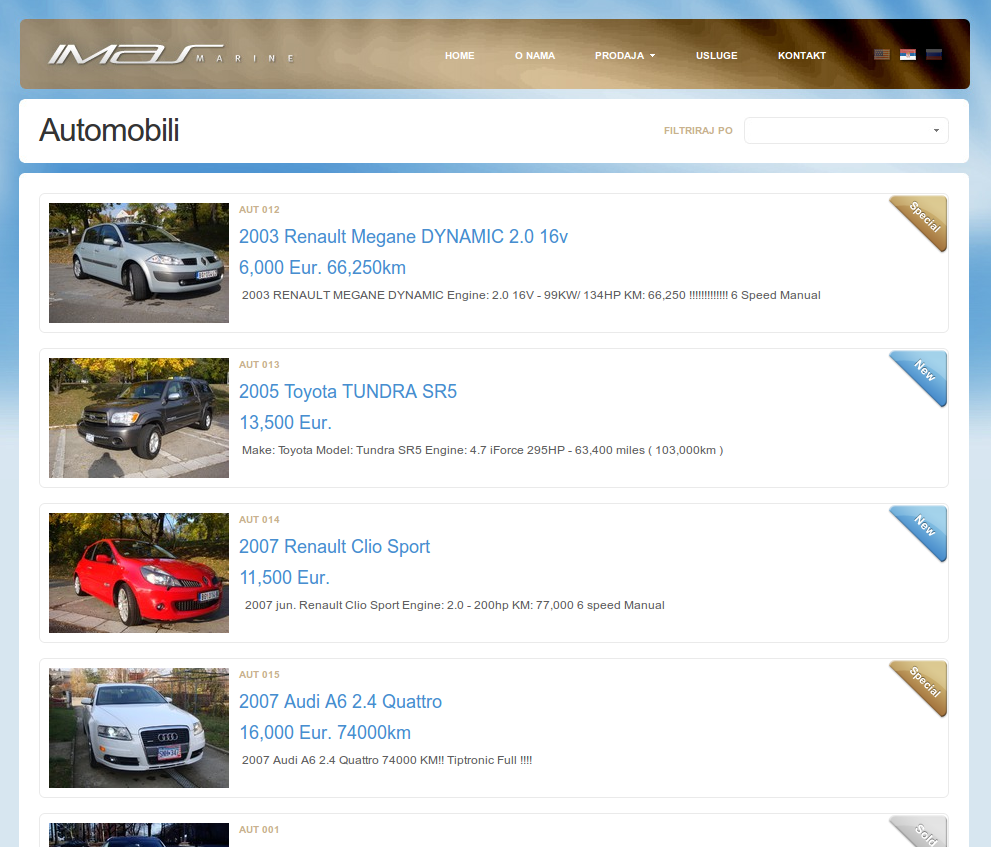Expand the Prodaja menu
This screenshot has height=847, width=991.
[624, 56]
